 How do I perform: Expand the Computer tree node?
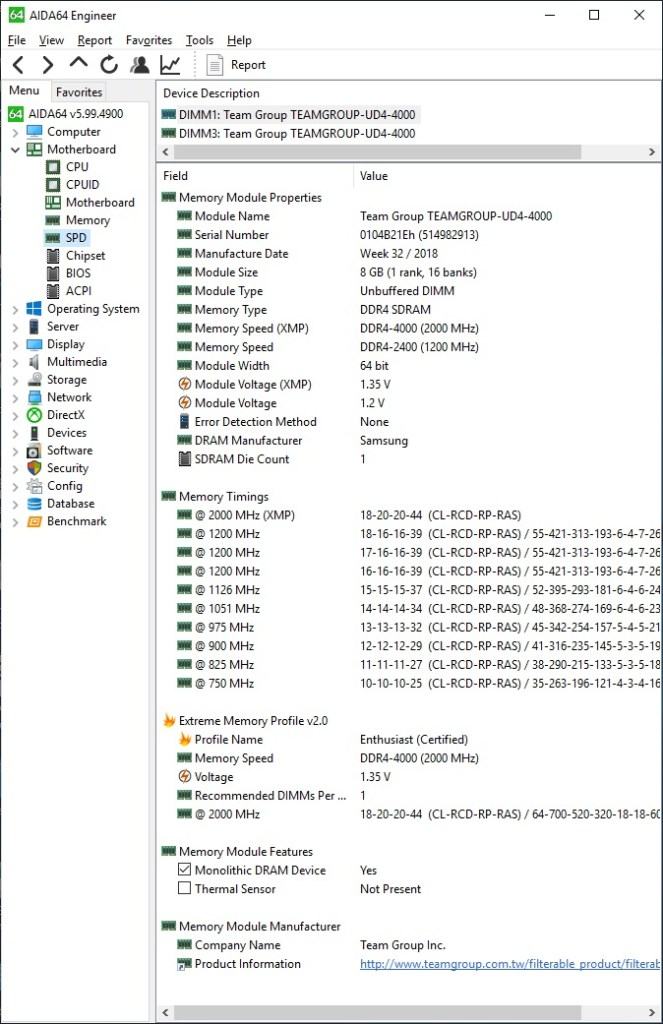click(15, 132)
